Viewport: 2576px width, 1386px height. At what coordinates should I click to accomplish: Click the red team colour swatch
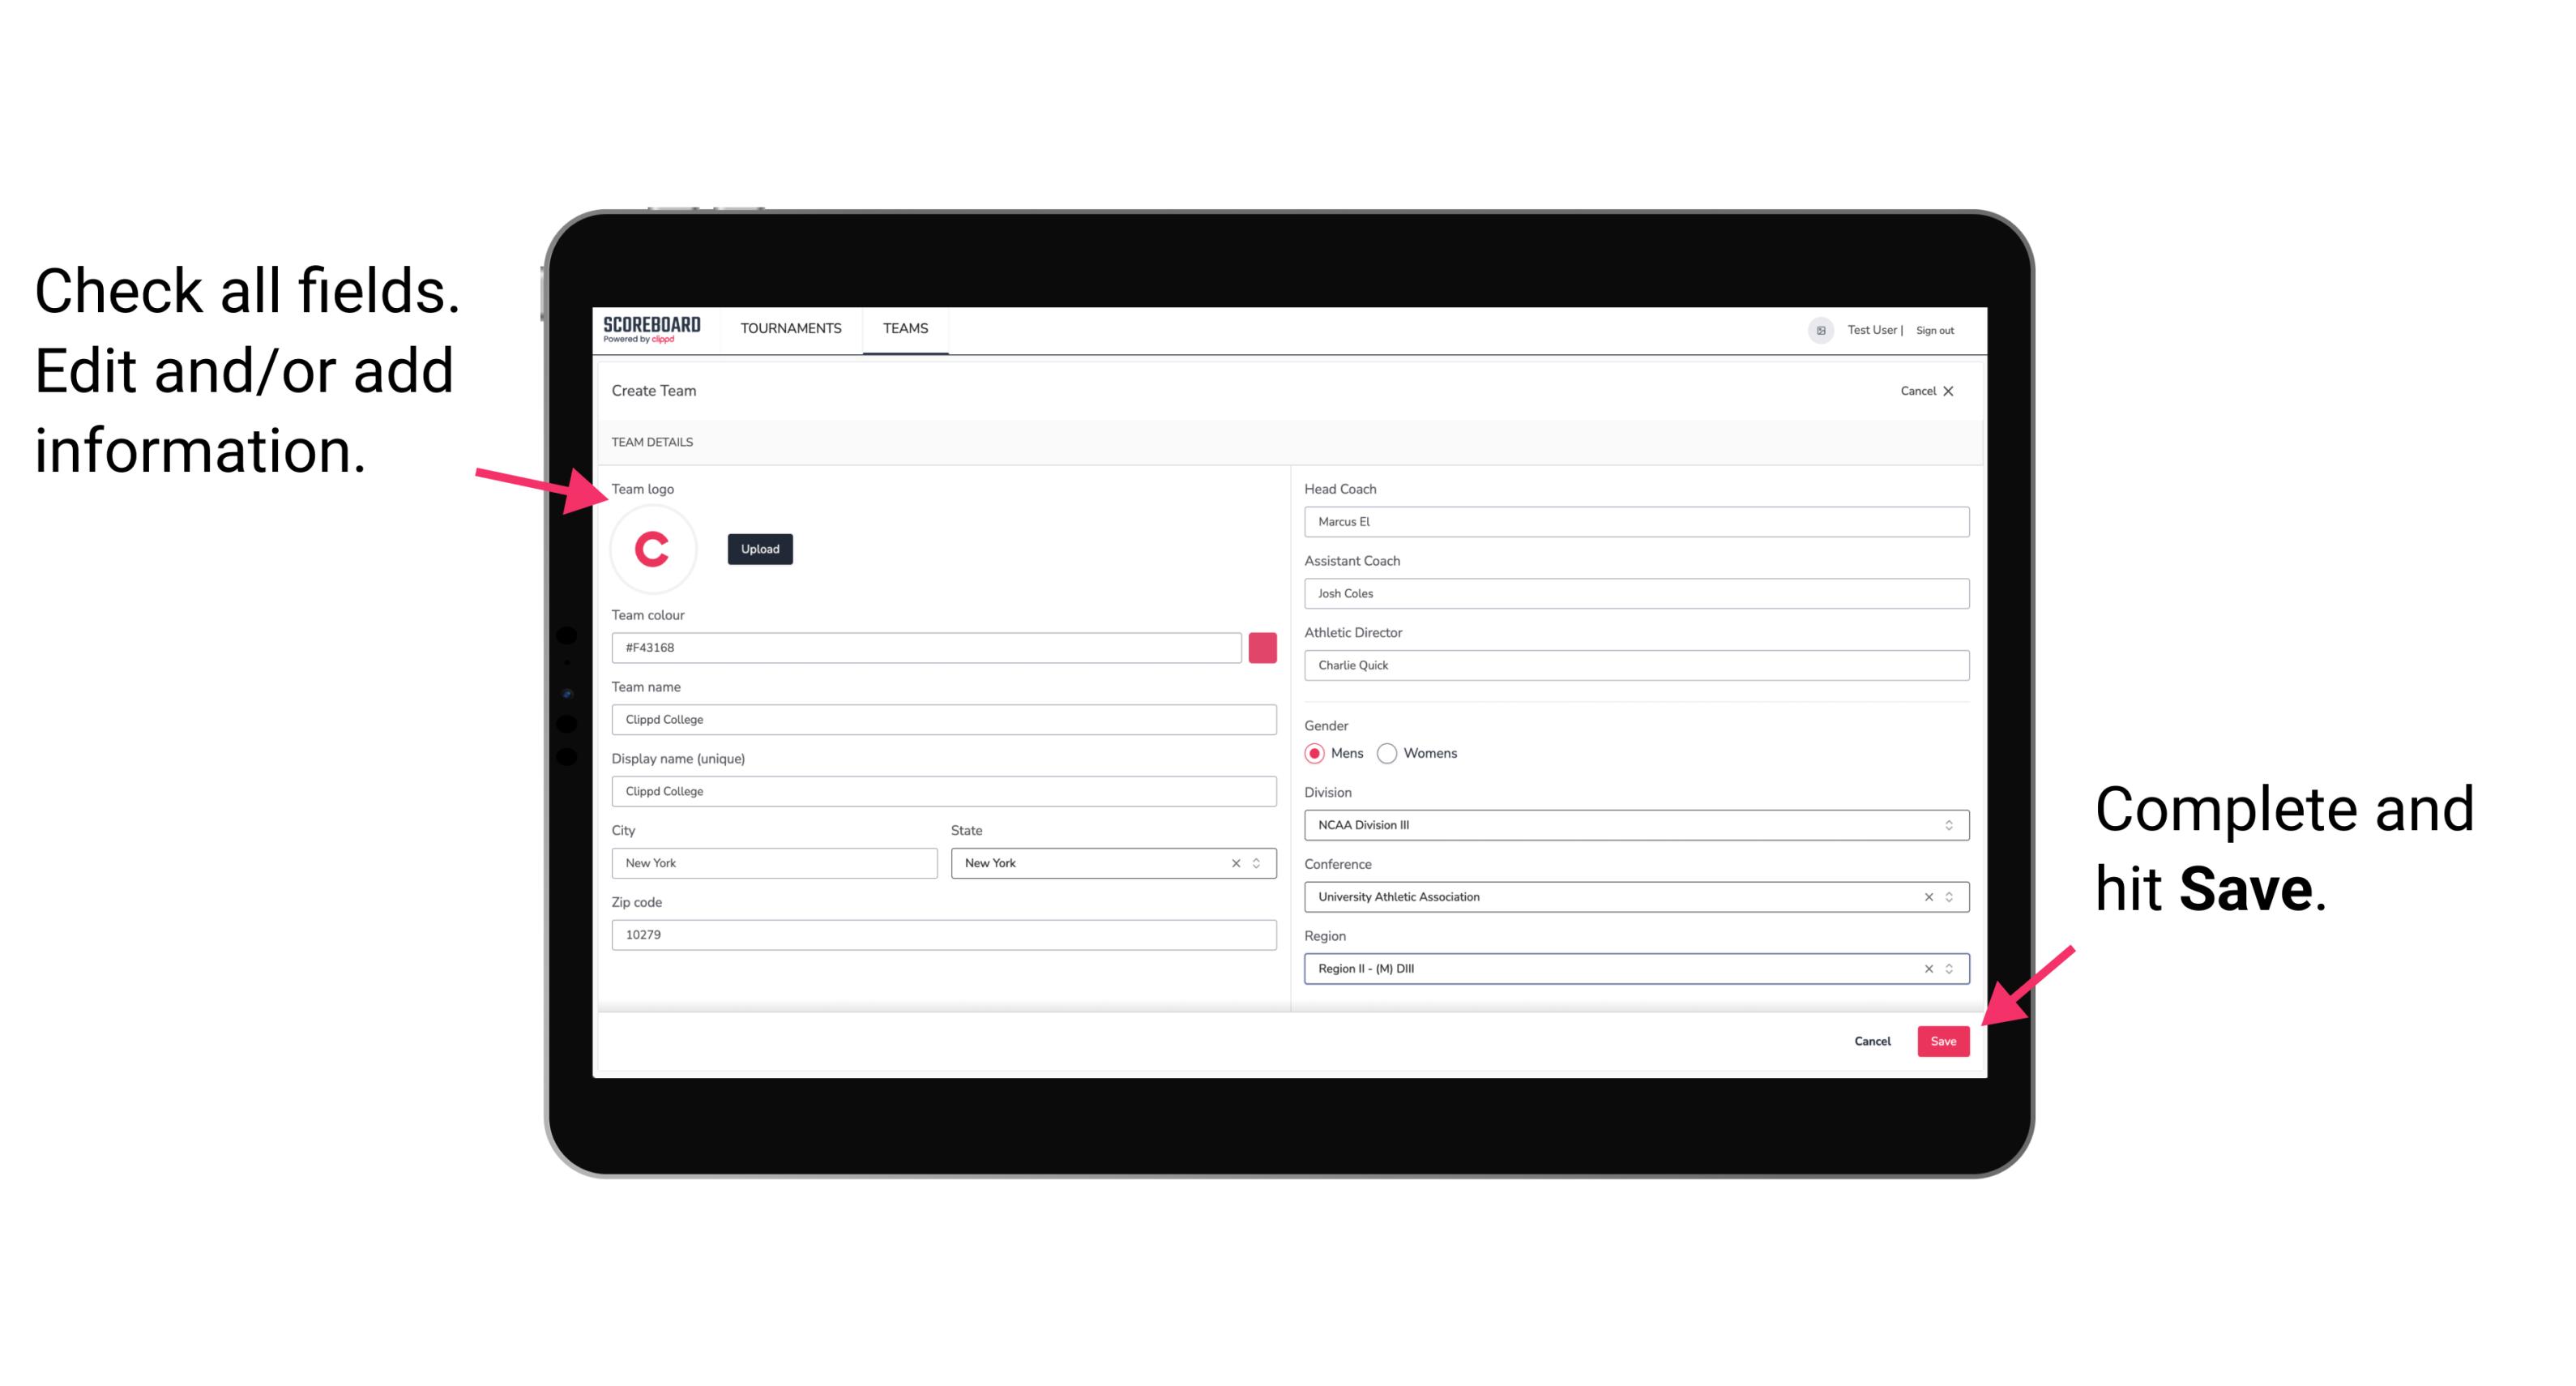1262,647
